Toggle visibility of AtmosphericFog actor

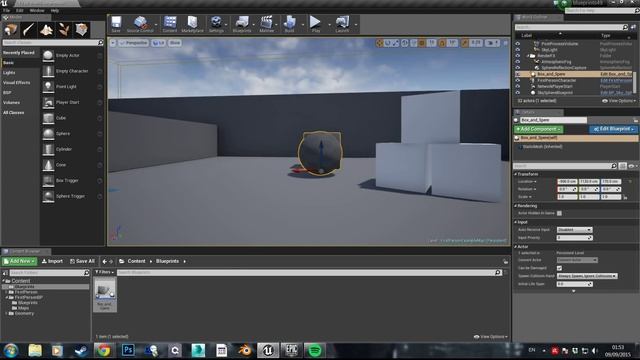[518, 62]
